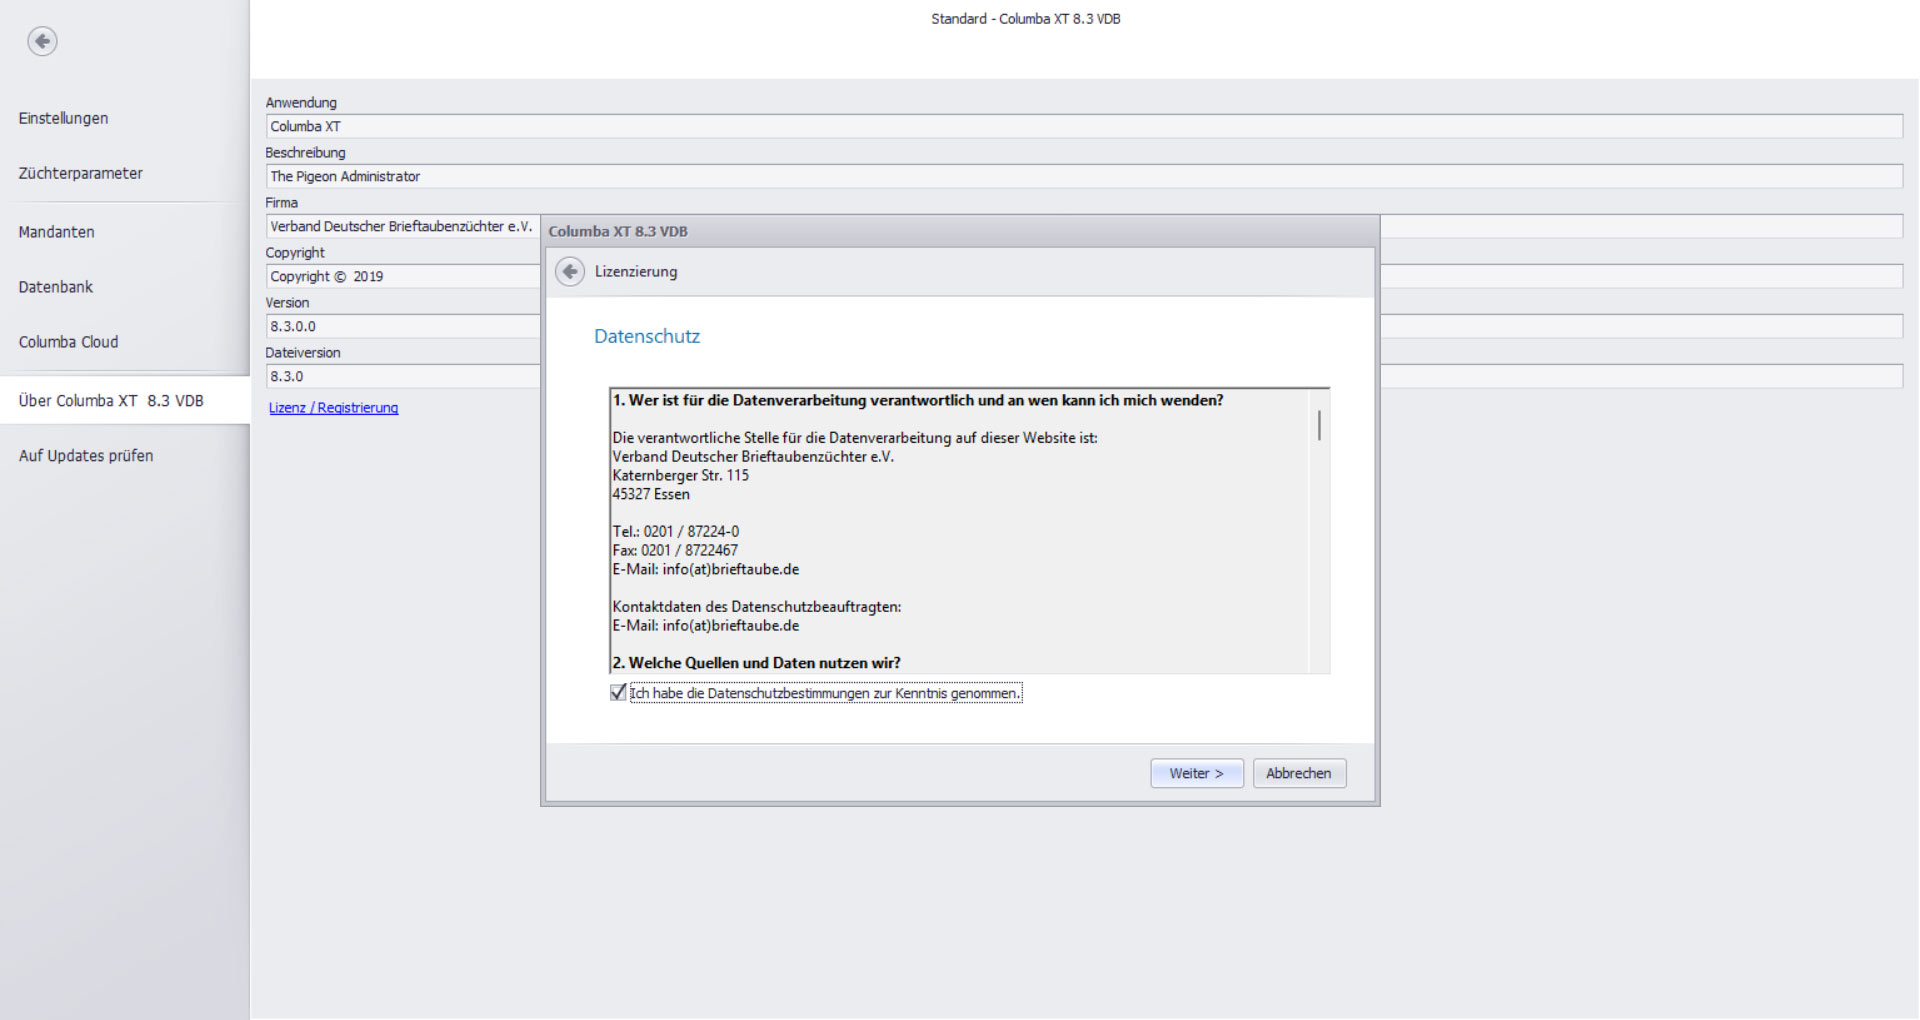Open the Datenbank section
The image size is (1920, 1020).
tap(55, 287)
